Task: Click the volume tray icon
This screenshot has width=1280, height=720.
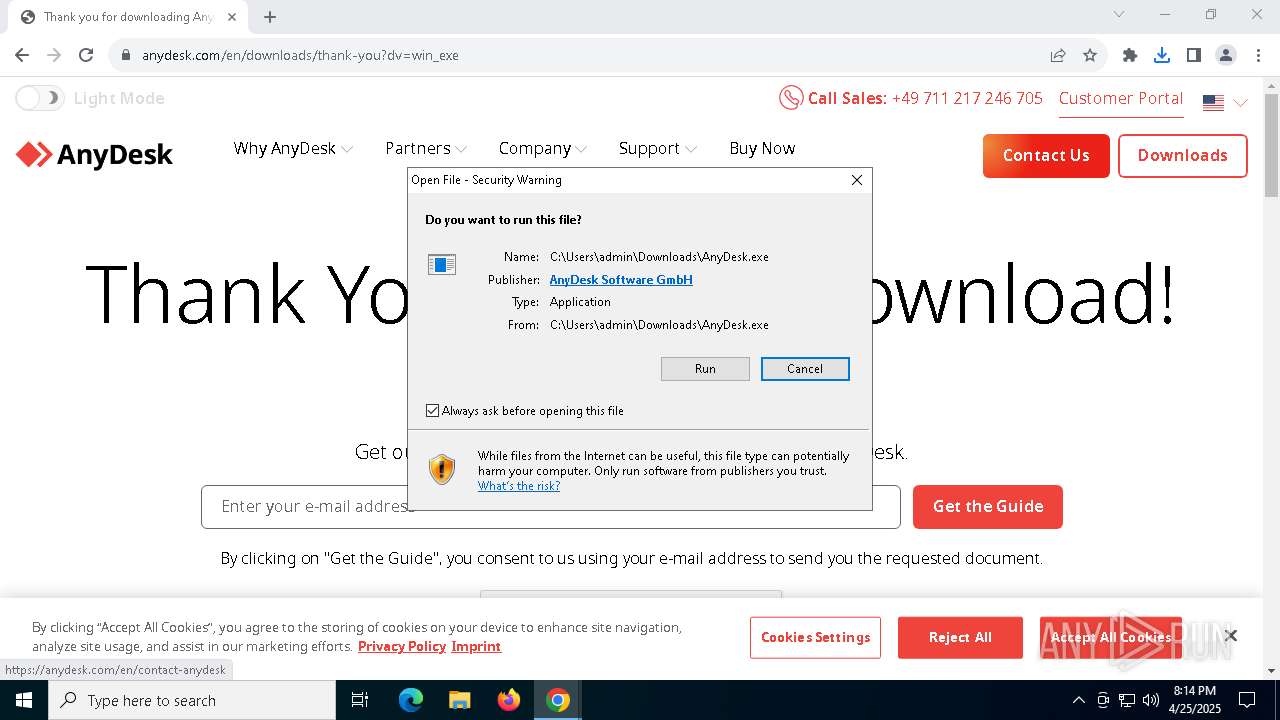Action: pyautogui.click(x=1151, y=700)
